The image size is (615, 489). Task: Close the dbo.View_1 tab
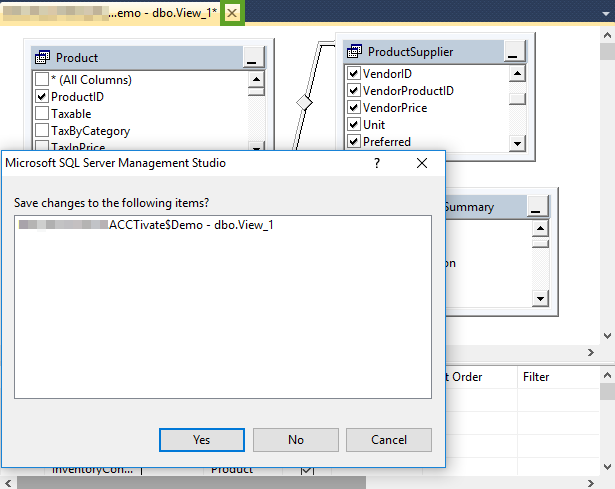coord(232,13)
